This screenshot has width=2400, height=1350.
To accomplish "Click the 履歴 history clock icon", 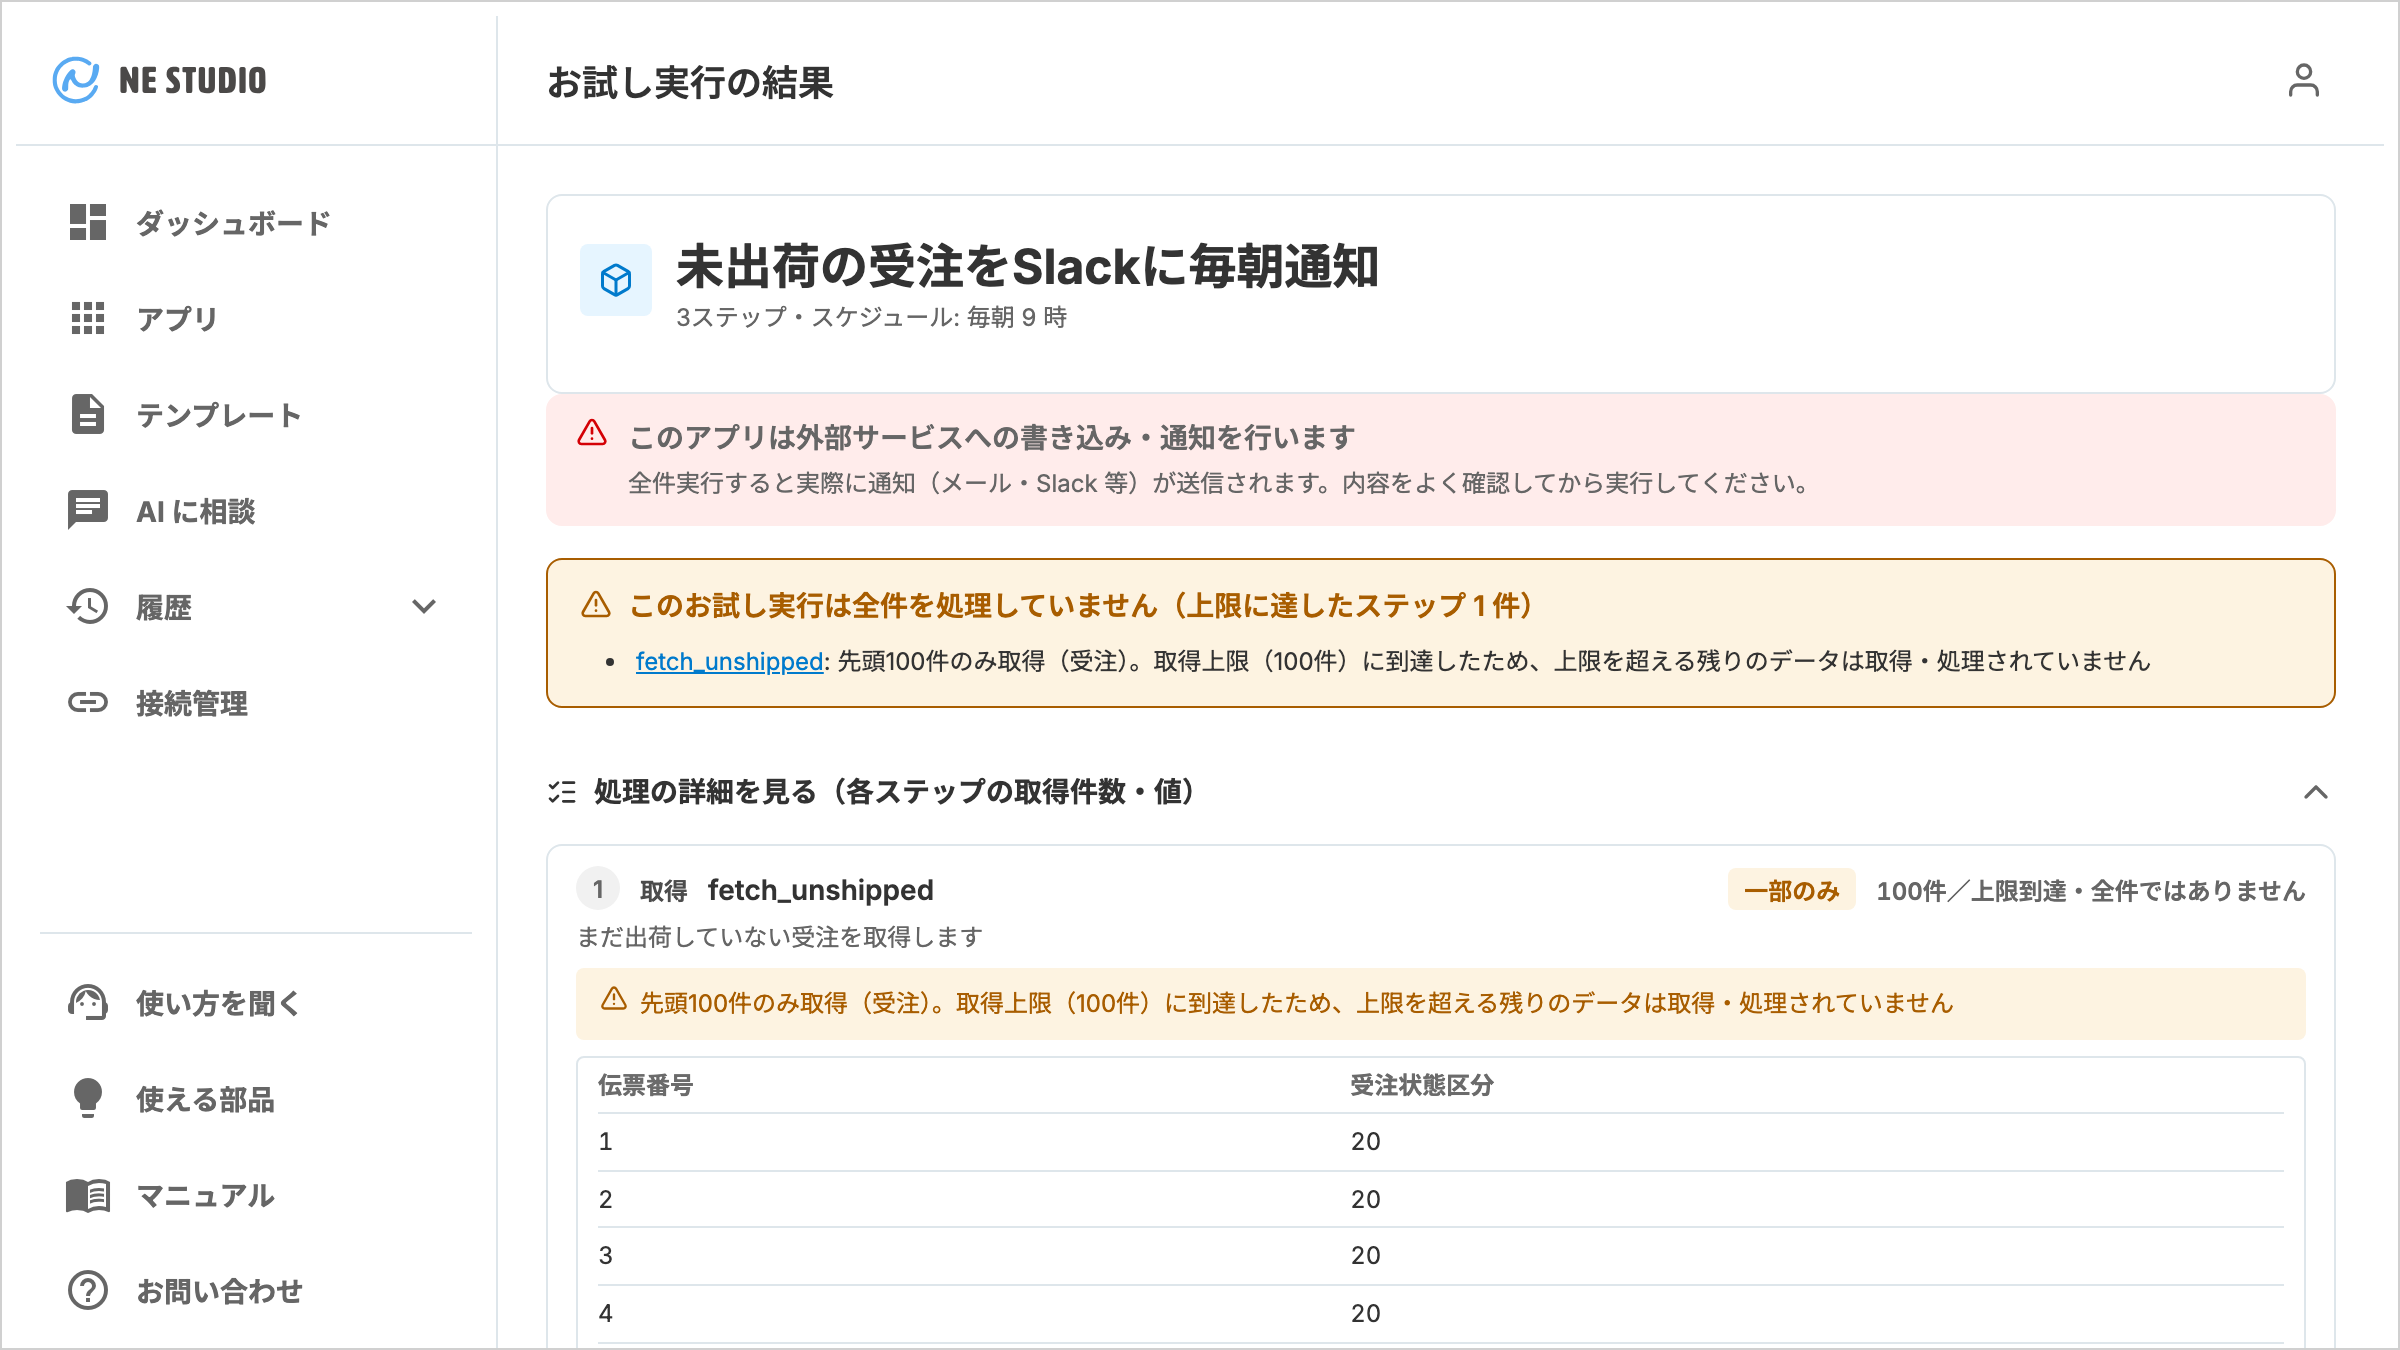I will point(88,606).
